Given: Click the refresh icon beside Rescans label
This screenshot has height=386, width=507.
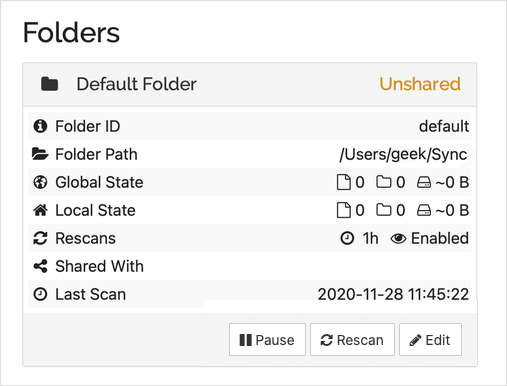Looking at the screenshot, I should coord(40,238).
